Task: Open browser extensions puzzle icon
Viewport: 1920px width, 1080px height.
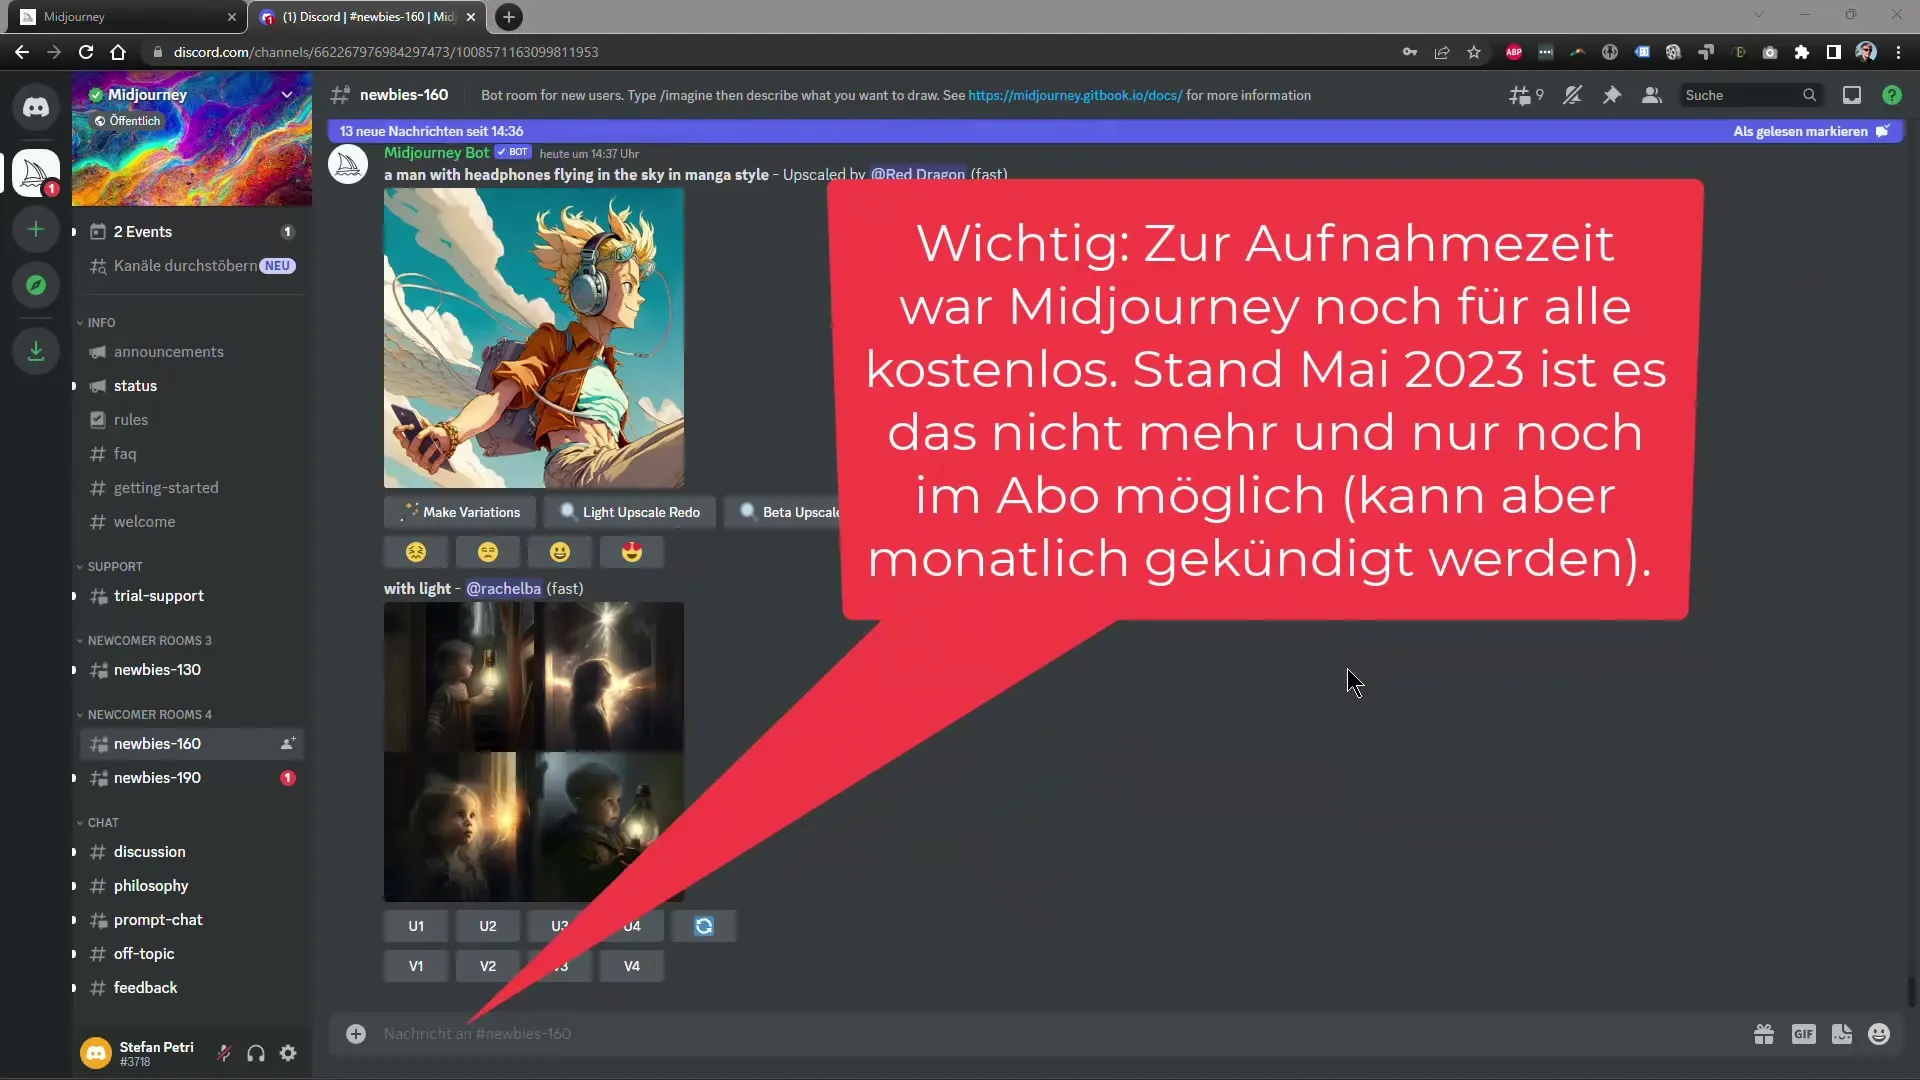Action: click(x=1802, y=52)
